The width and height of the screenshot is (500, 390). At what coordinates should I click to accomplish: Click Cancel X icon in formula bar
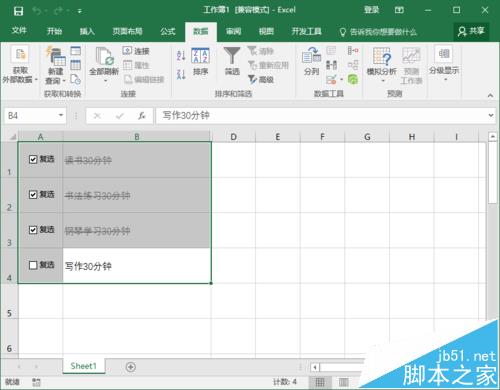point(97,116)
